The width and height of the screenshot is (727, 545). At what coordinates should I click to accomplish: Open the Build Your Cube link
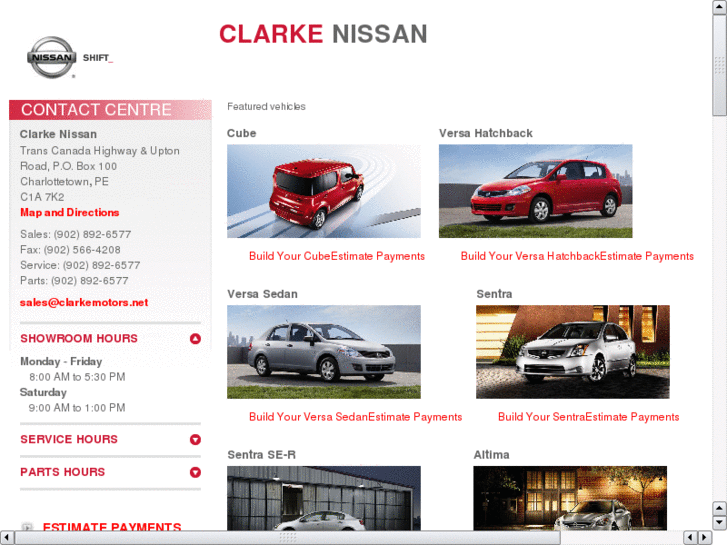tap(290, 256)
